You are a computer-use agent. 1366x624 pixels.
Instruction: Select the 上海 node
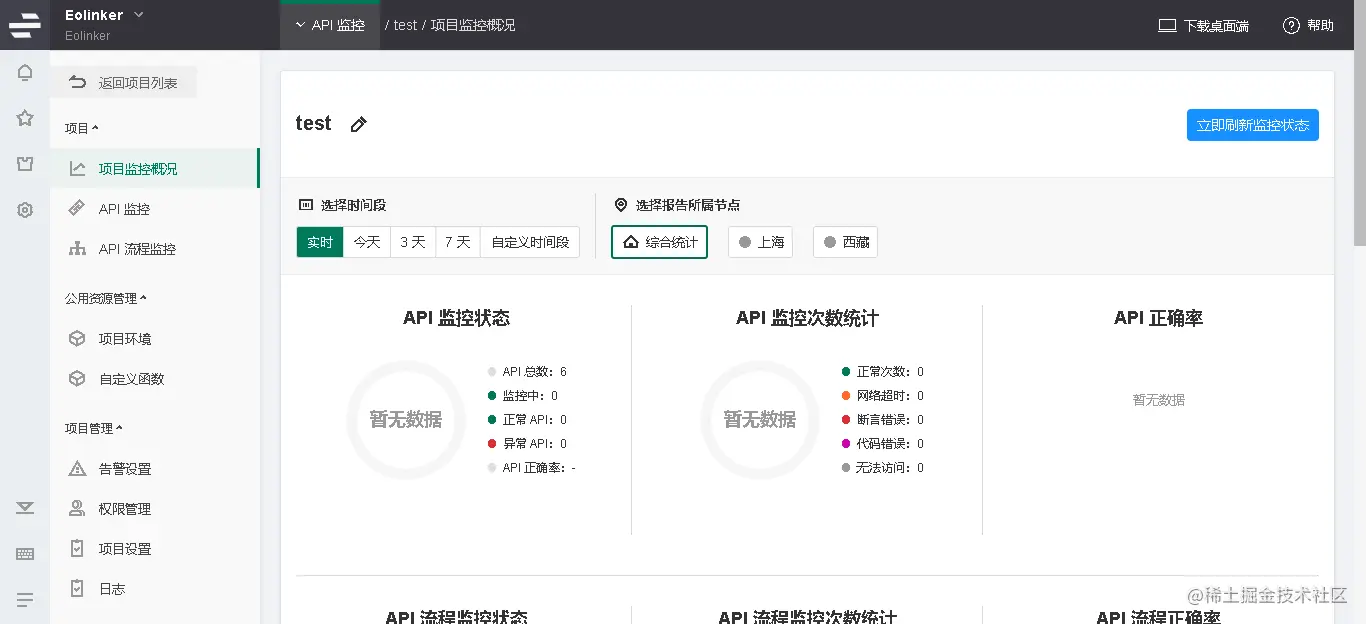760,242
